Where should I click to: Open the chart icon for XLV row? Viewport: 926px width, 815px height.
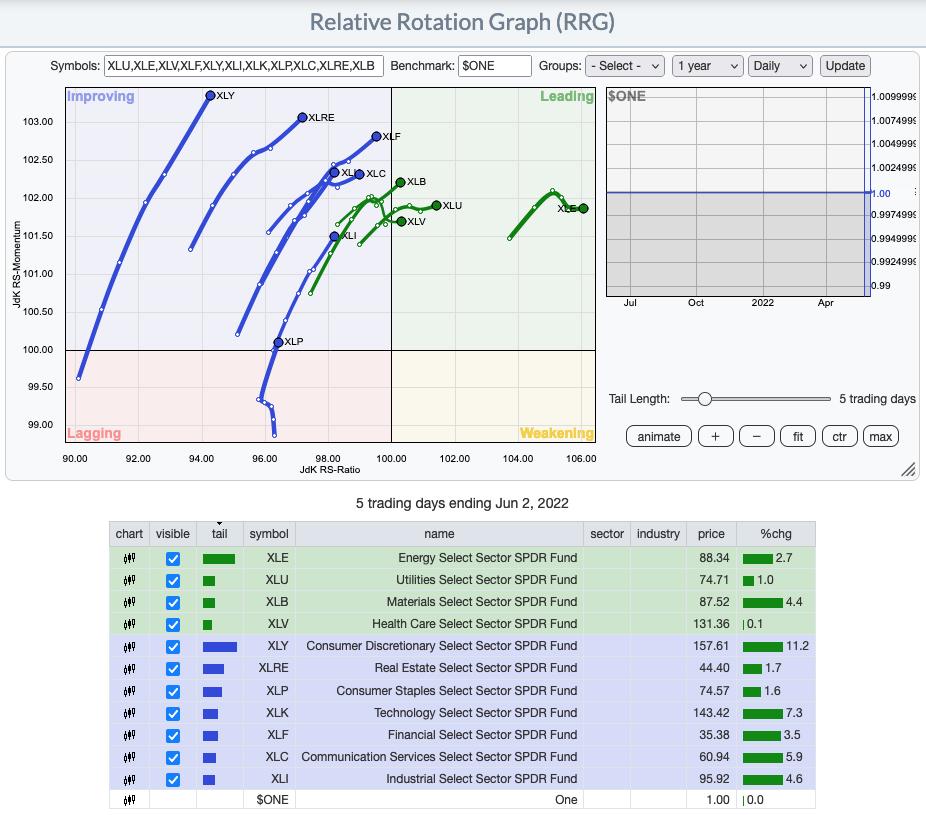coord(129,624)
